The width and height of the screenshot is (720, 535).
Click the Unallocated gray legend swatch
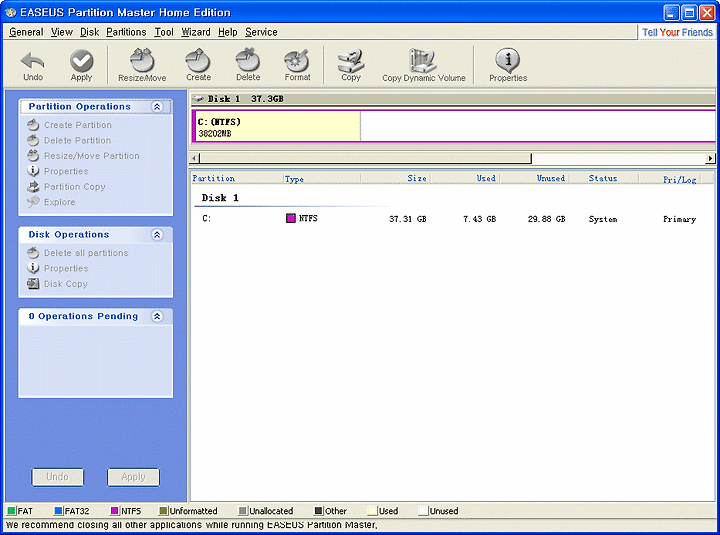pyautogui.click(x=243, y=511)
